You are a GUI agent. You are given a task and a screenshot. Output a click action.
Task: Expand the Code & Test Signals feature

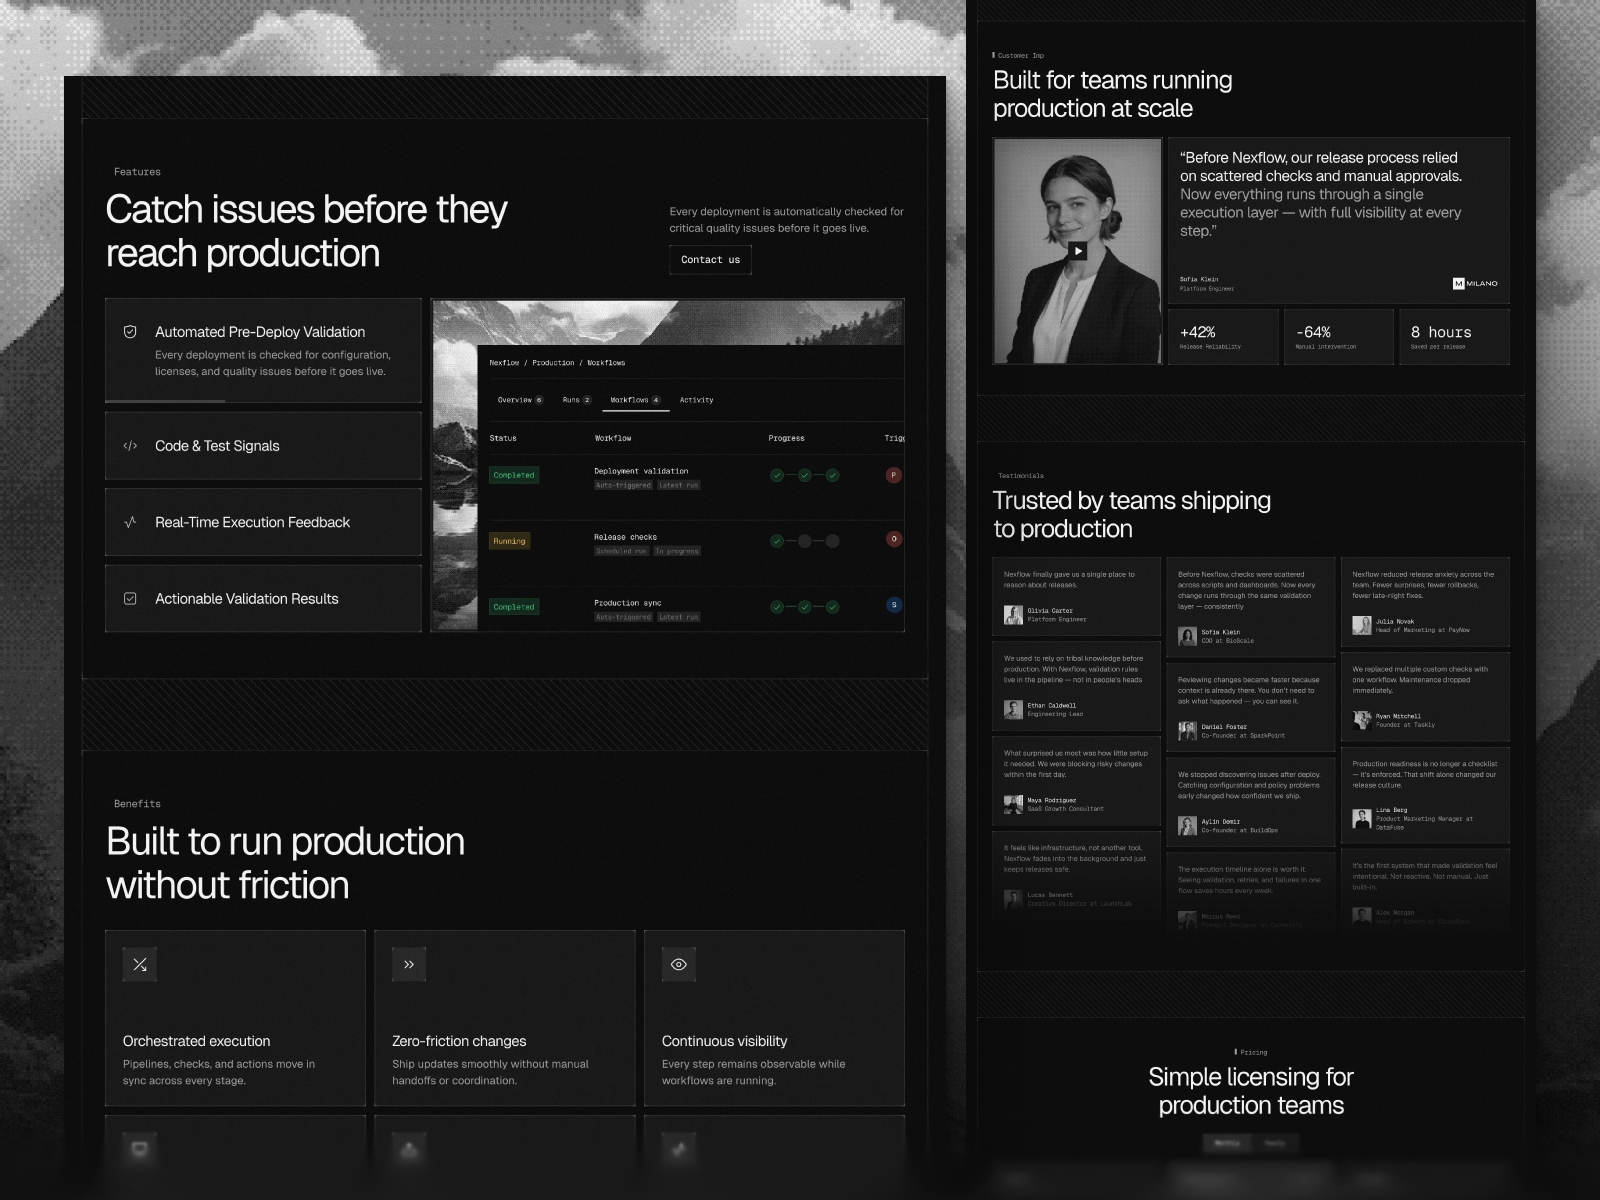pos(263,446)
